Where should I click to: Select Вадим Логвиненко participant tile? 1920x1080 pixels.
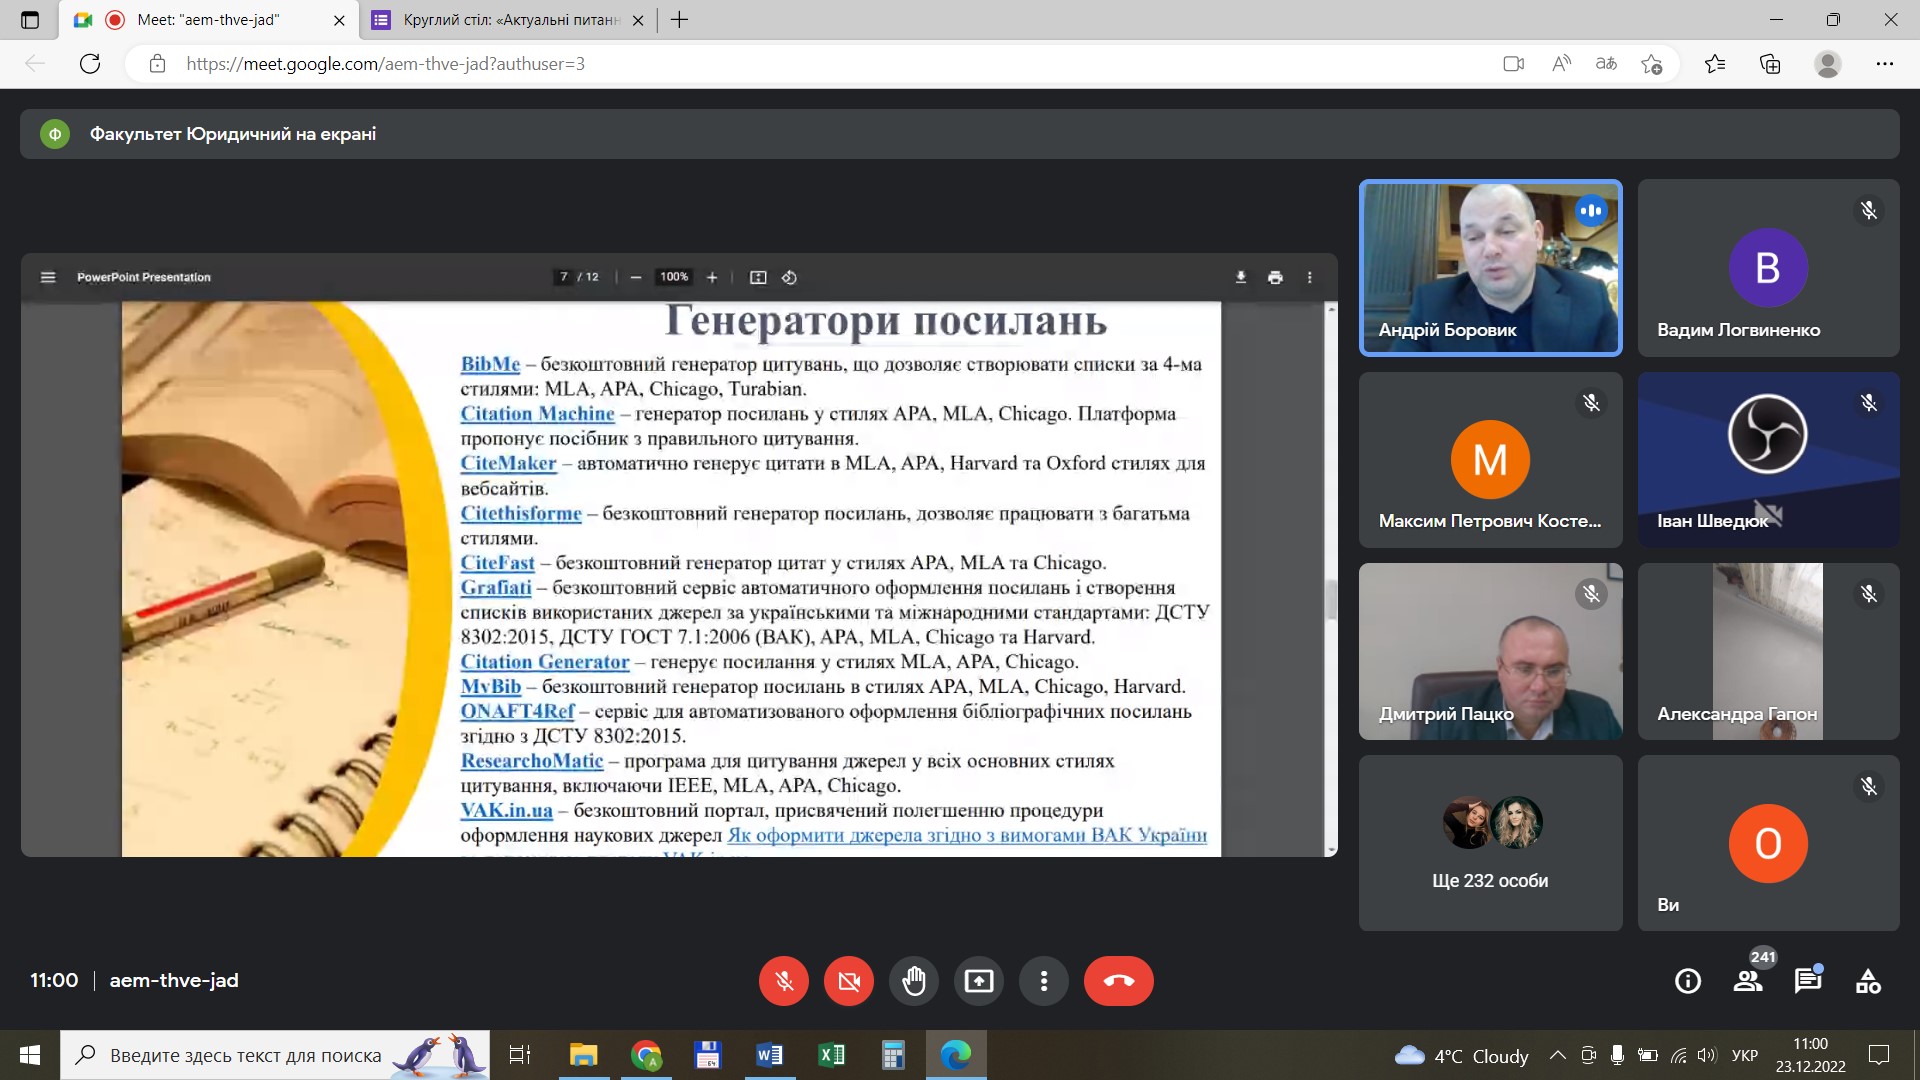coord(1768,268)
